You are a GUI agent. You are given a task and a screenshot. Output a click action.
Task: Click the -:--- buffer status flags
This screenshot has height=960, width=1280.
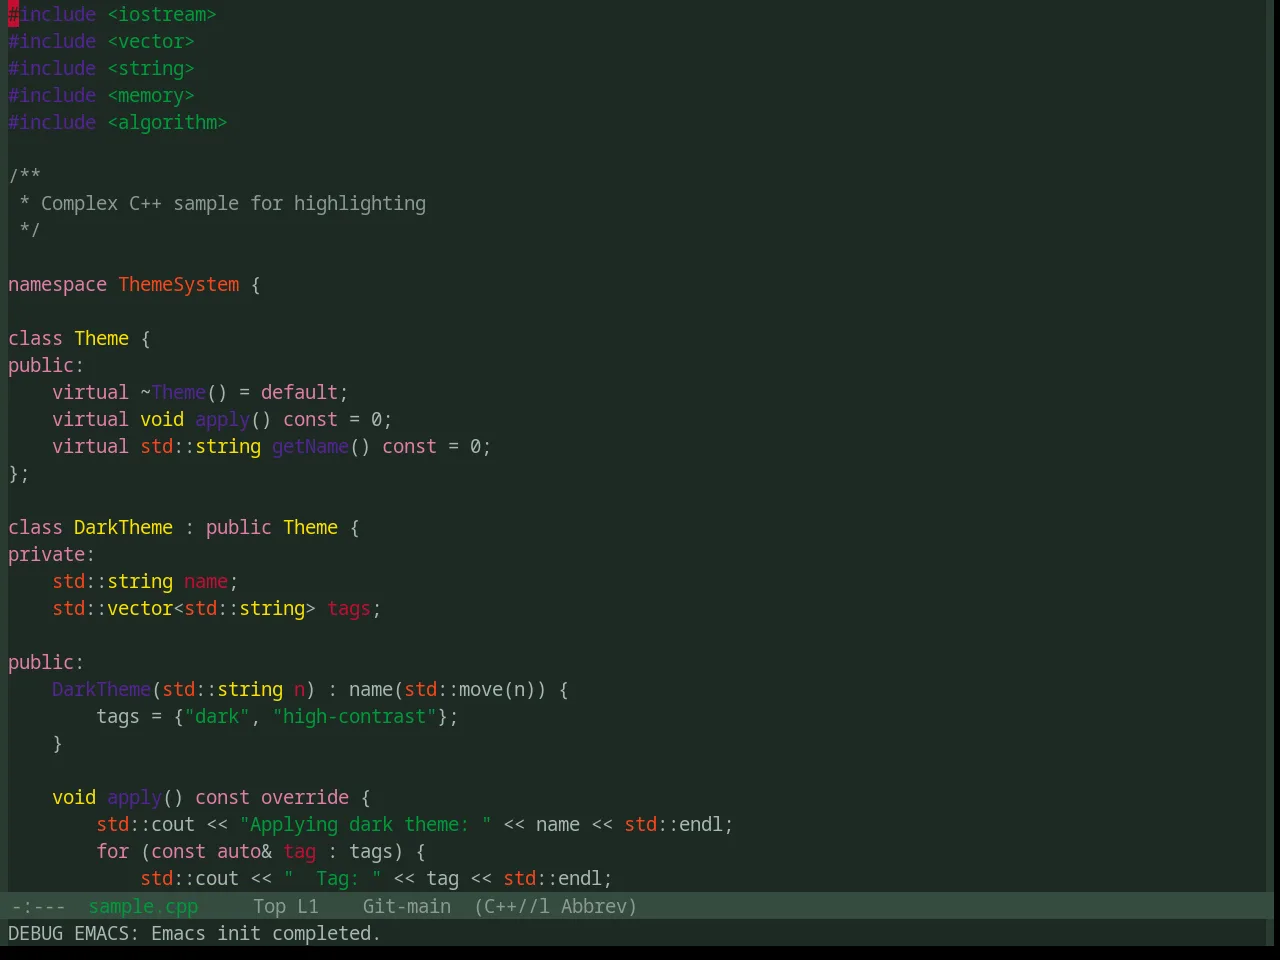38,906
